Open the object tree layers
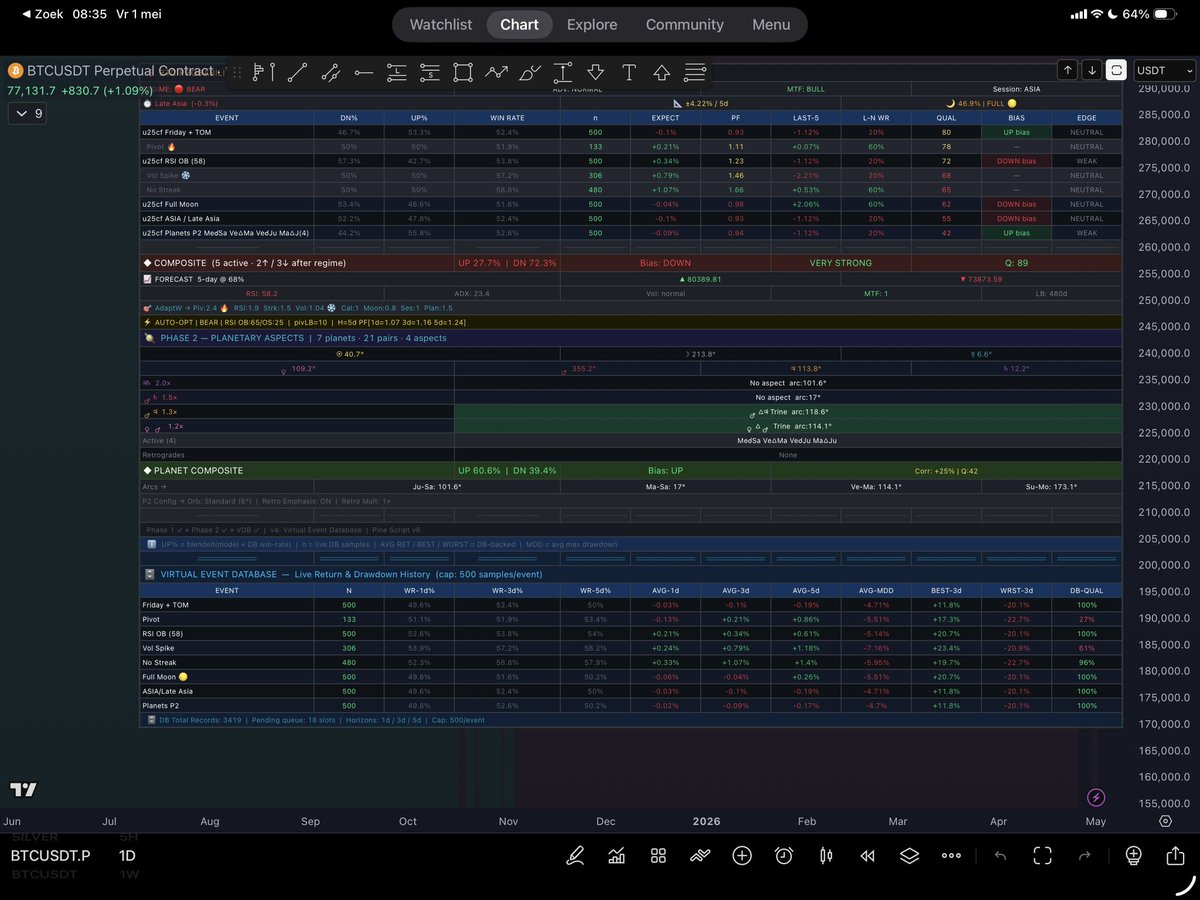1200x900 pixels. (x=909, y=856)
